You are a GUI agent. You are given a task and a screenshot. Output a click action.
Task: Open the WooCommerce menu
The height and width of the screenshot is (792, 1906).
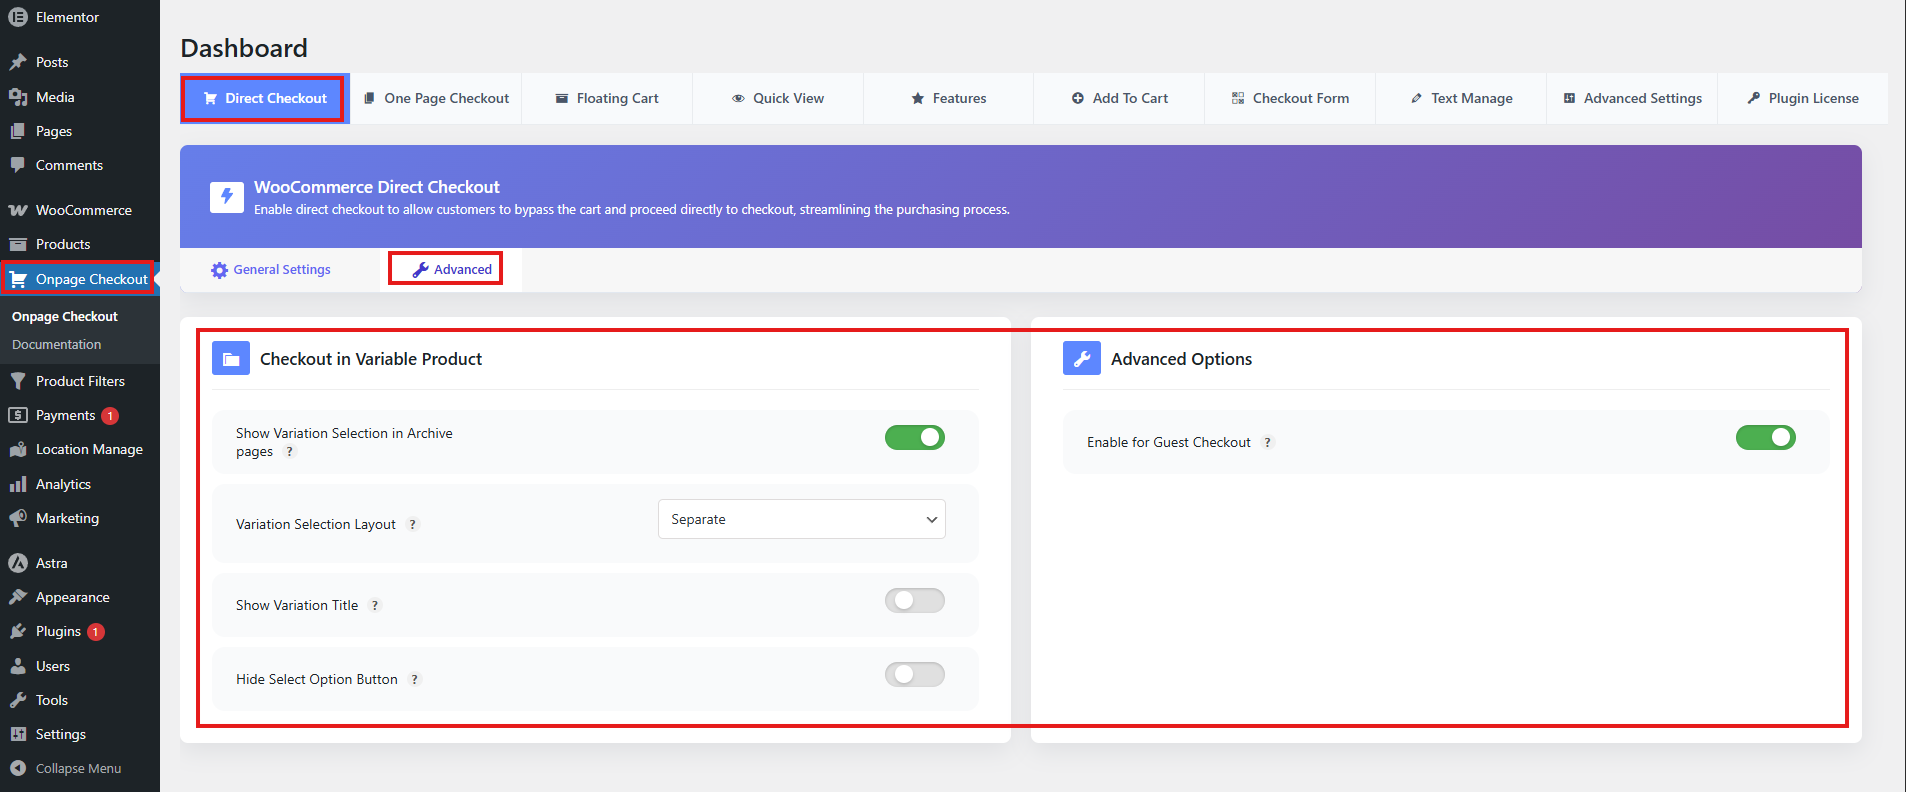tap(80, 210)
